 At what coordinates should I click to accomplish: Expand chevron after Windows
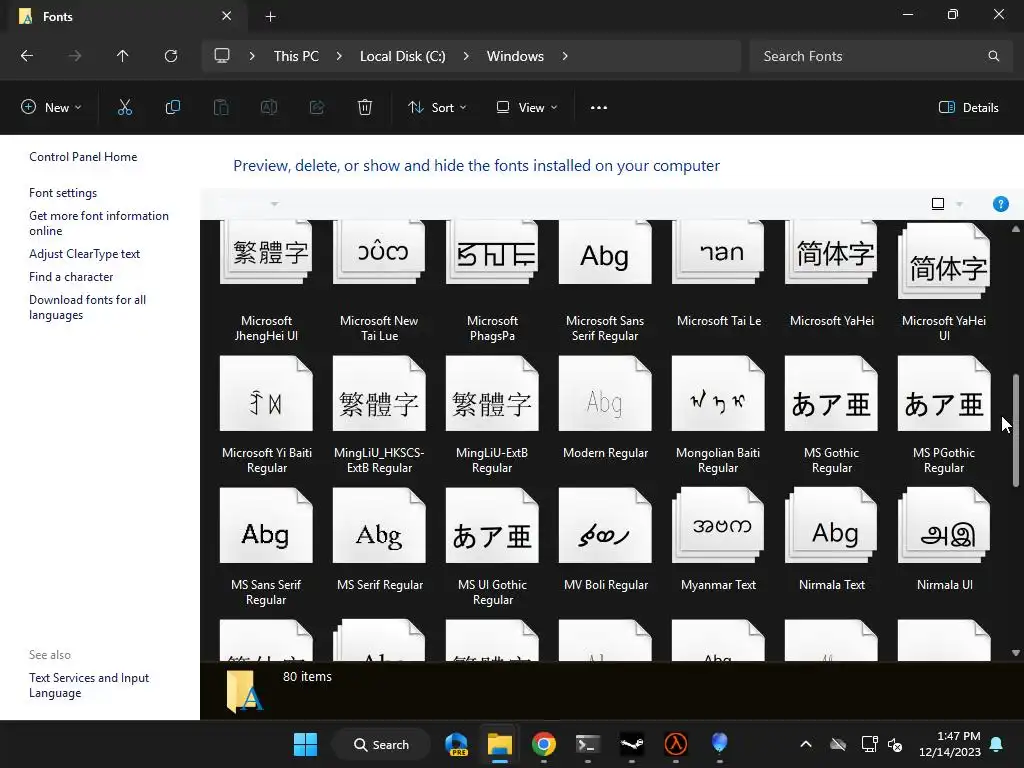click(565, 56)
